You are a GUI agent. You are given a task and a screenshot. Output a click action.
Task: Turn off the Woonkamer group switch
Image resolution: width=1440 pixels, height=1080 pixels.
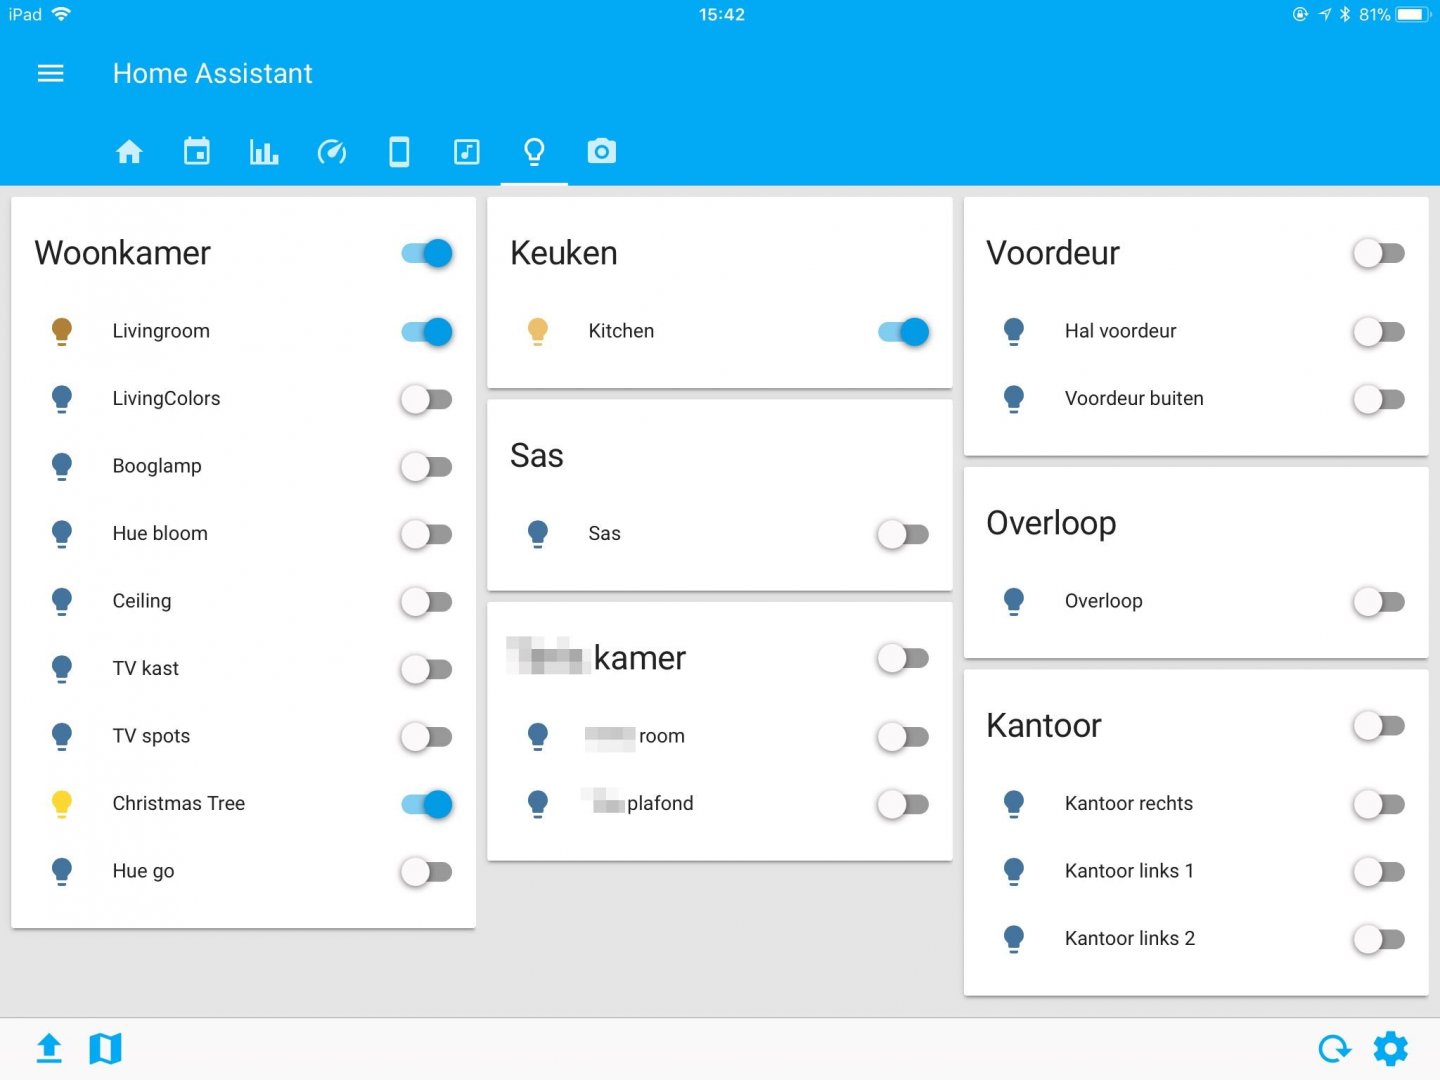click(427, 253)
